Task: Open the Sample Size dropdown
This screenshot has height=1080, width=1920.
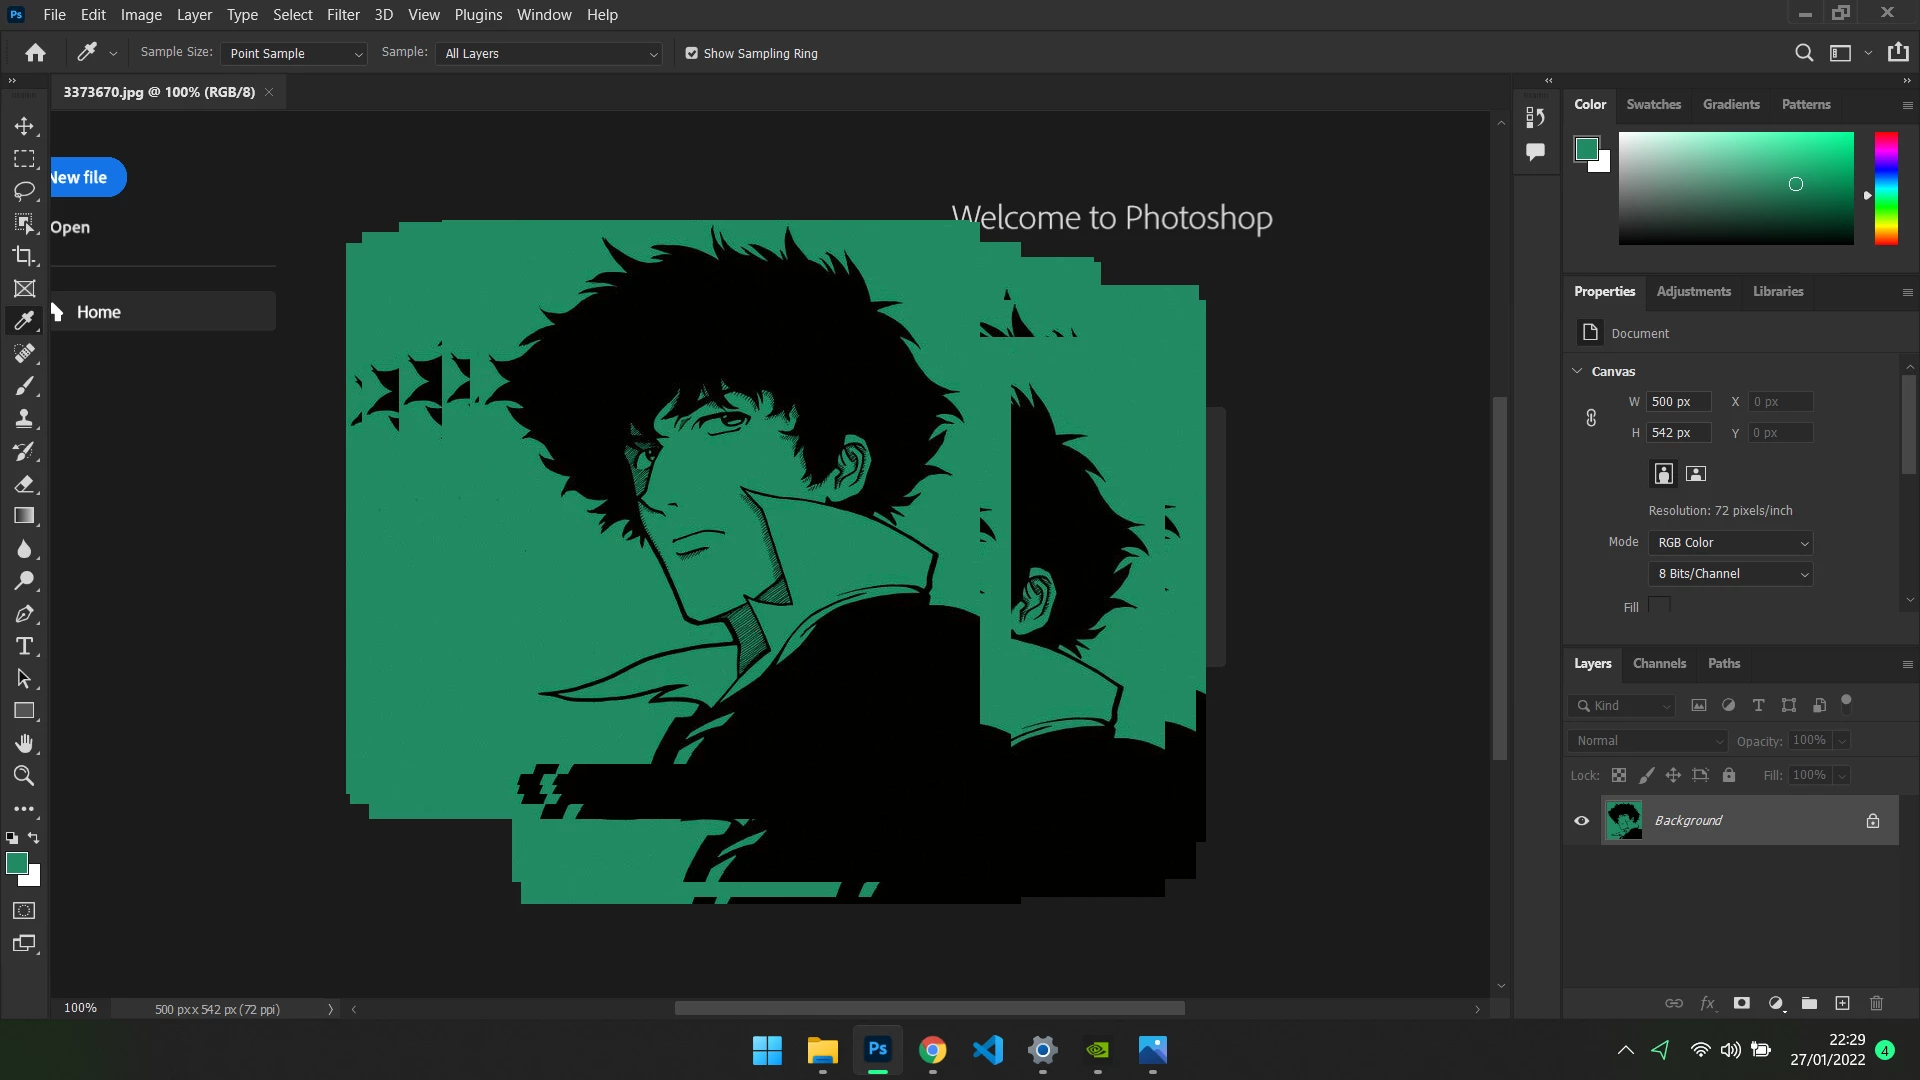Action: coord(294,54)
